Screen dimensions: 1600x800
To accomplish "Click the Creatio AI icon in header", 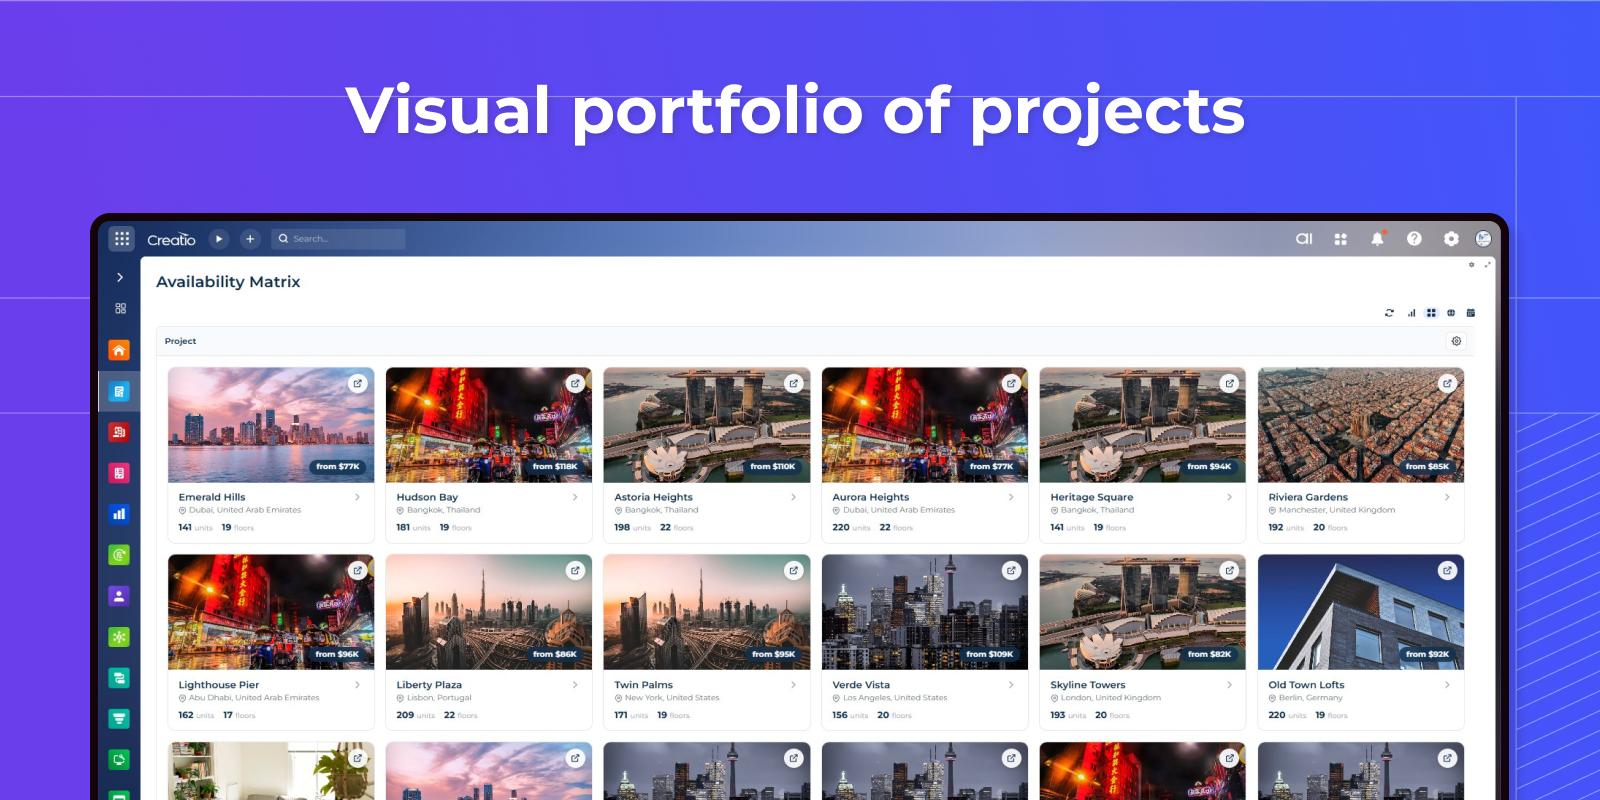I will tap(1304, 239).
